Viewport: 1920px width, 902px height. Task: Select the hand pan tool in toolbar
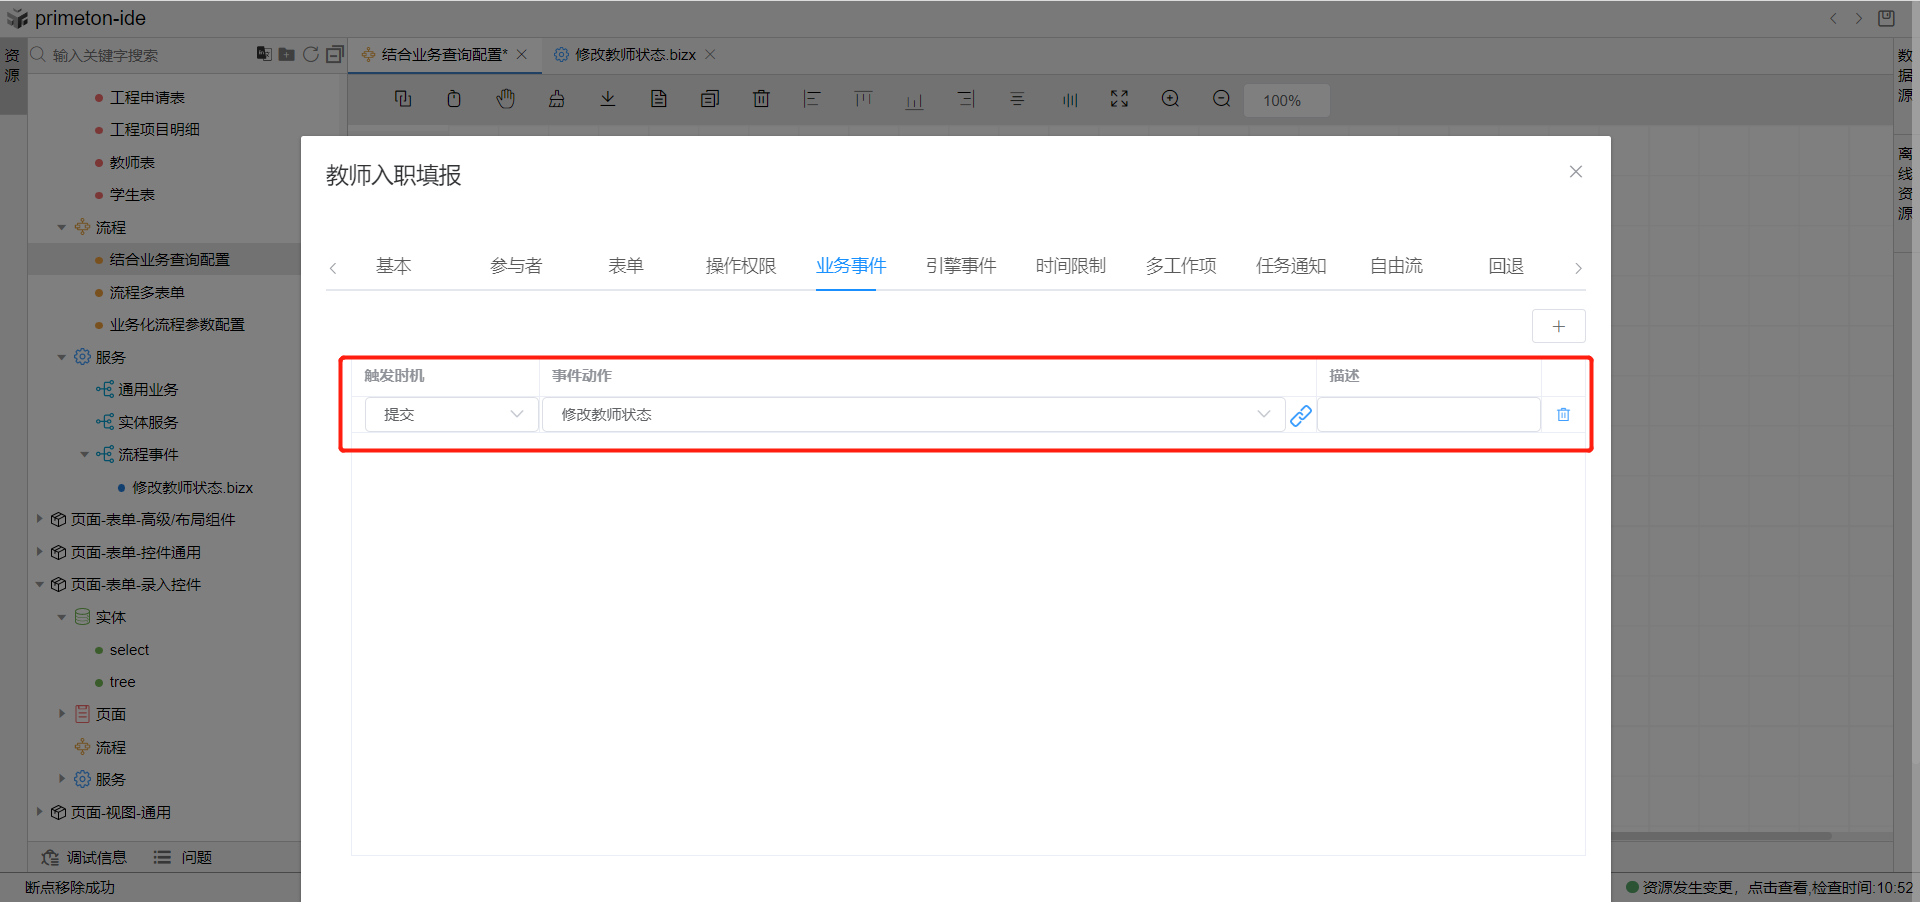505,99
